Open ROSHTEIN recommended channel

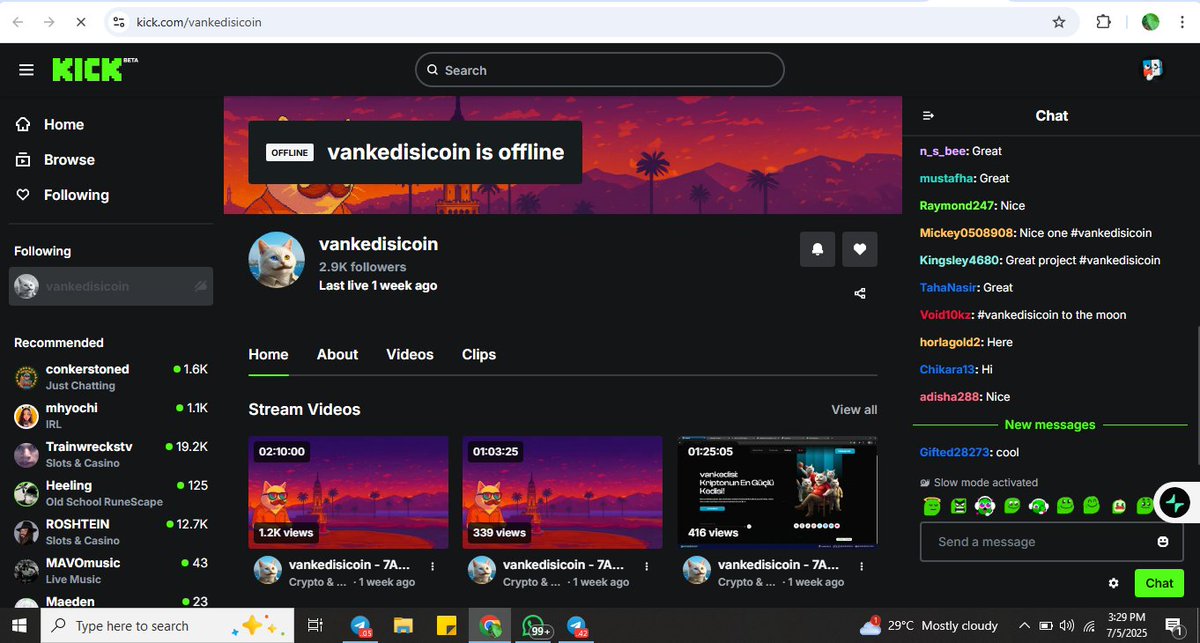(x=111, y=532)
